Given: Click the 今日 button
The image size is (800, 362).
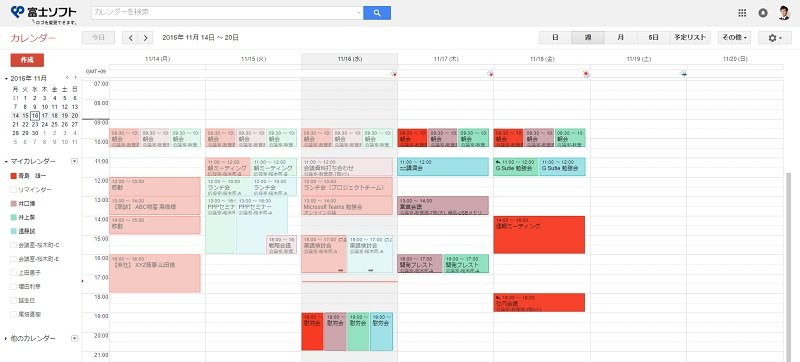Looking at the screenshot, I should [98, 38].
